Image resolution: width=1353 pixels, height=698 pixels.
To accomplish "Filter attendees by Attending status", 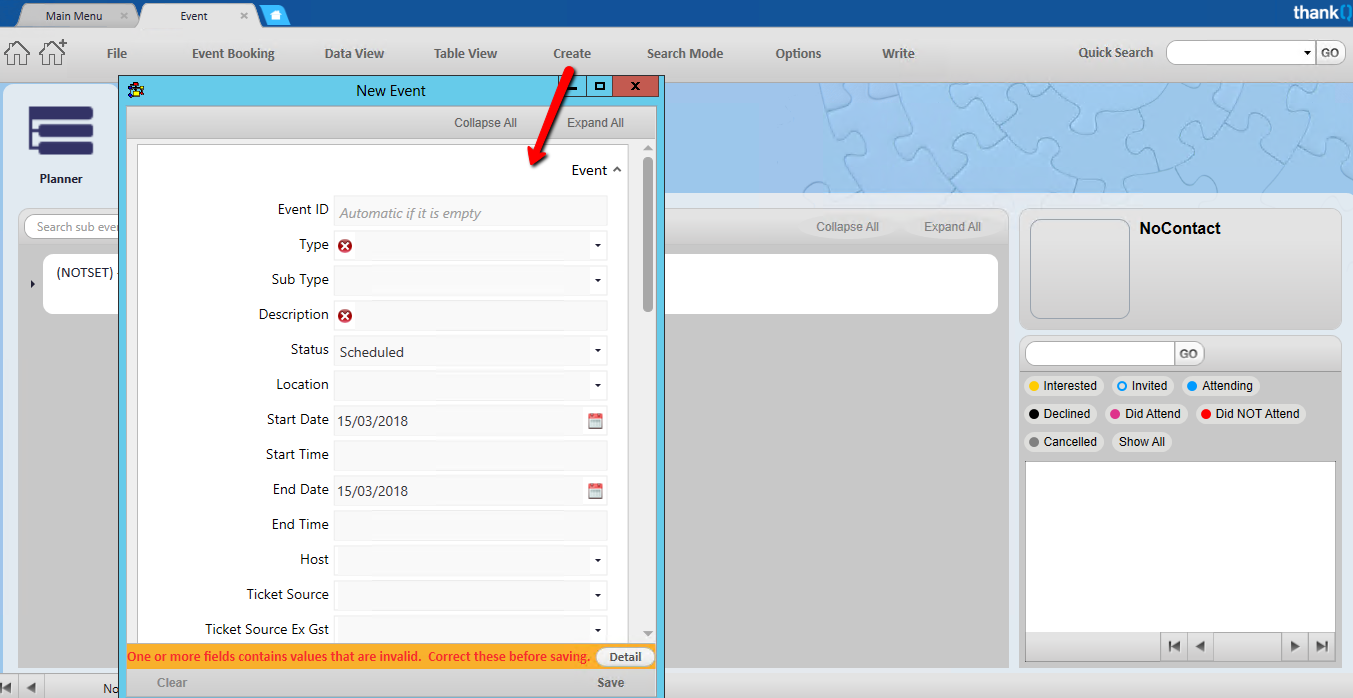I will click(1218, 386).
